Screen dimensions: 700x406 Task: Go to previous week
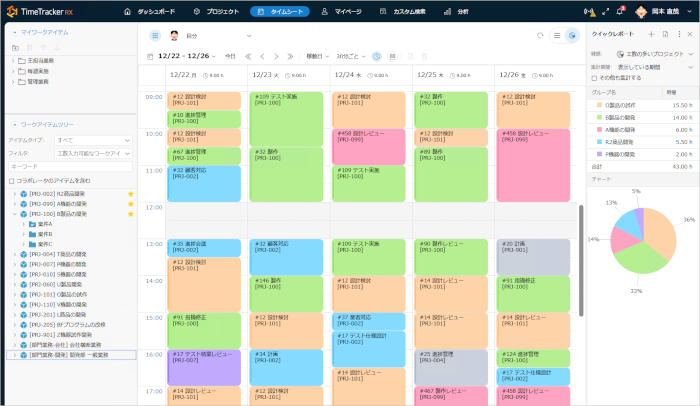point(262,56)
